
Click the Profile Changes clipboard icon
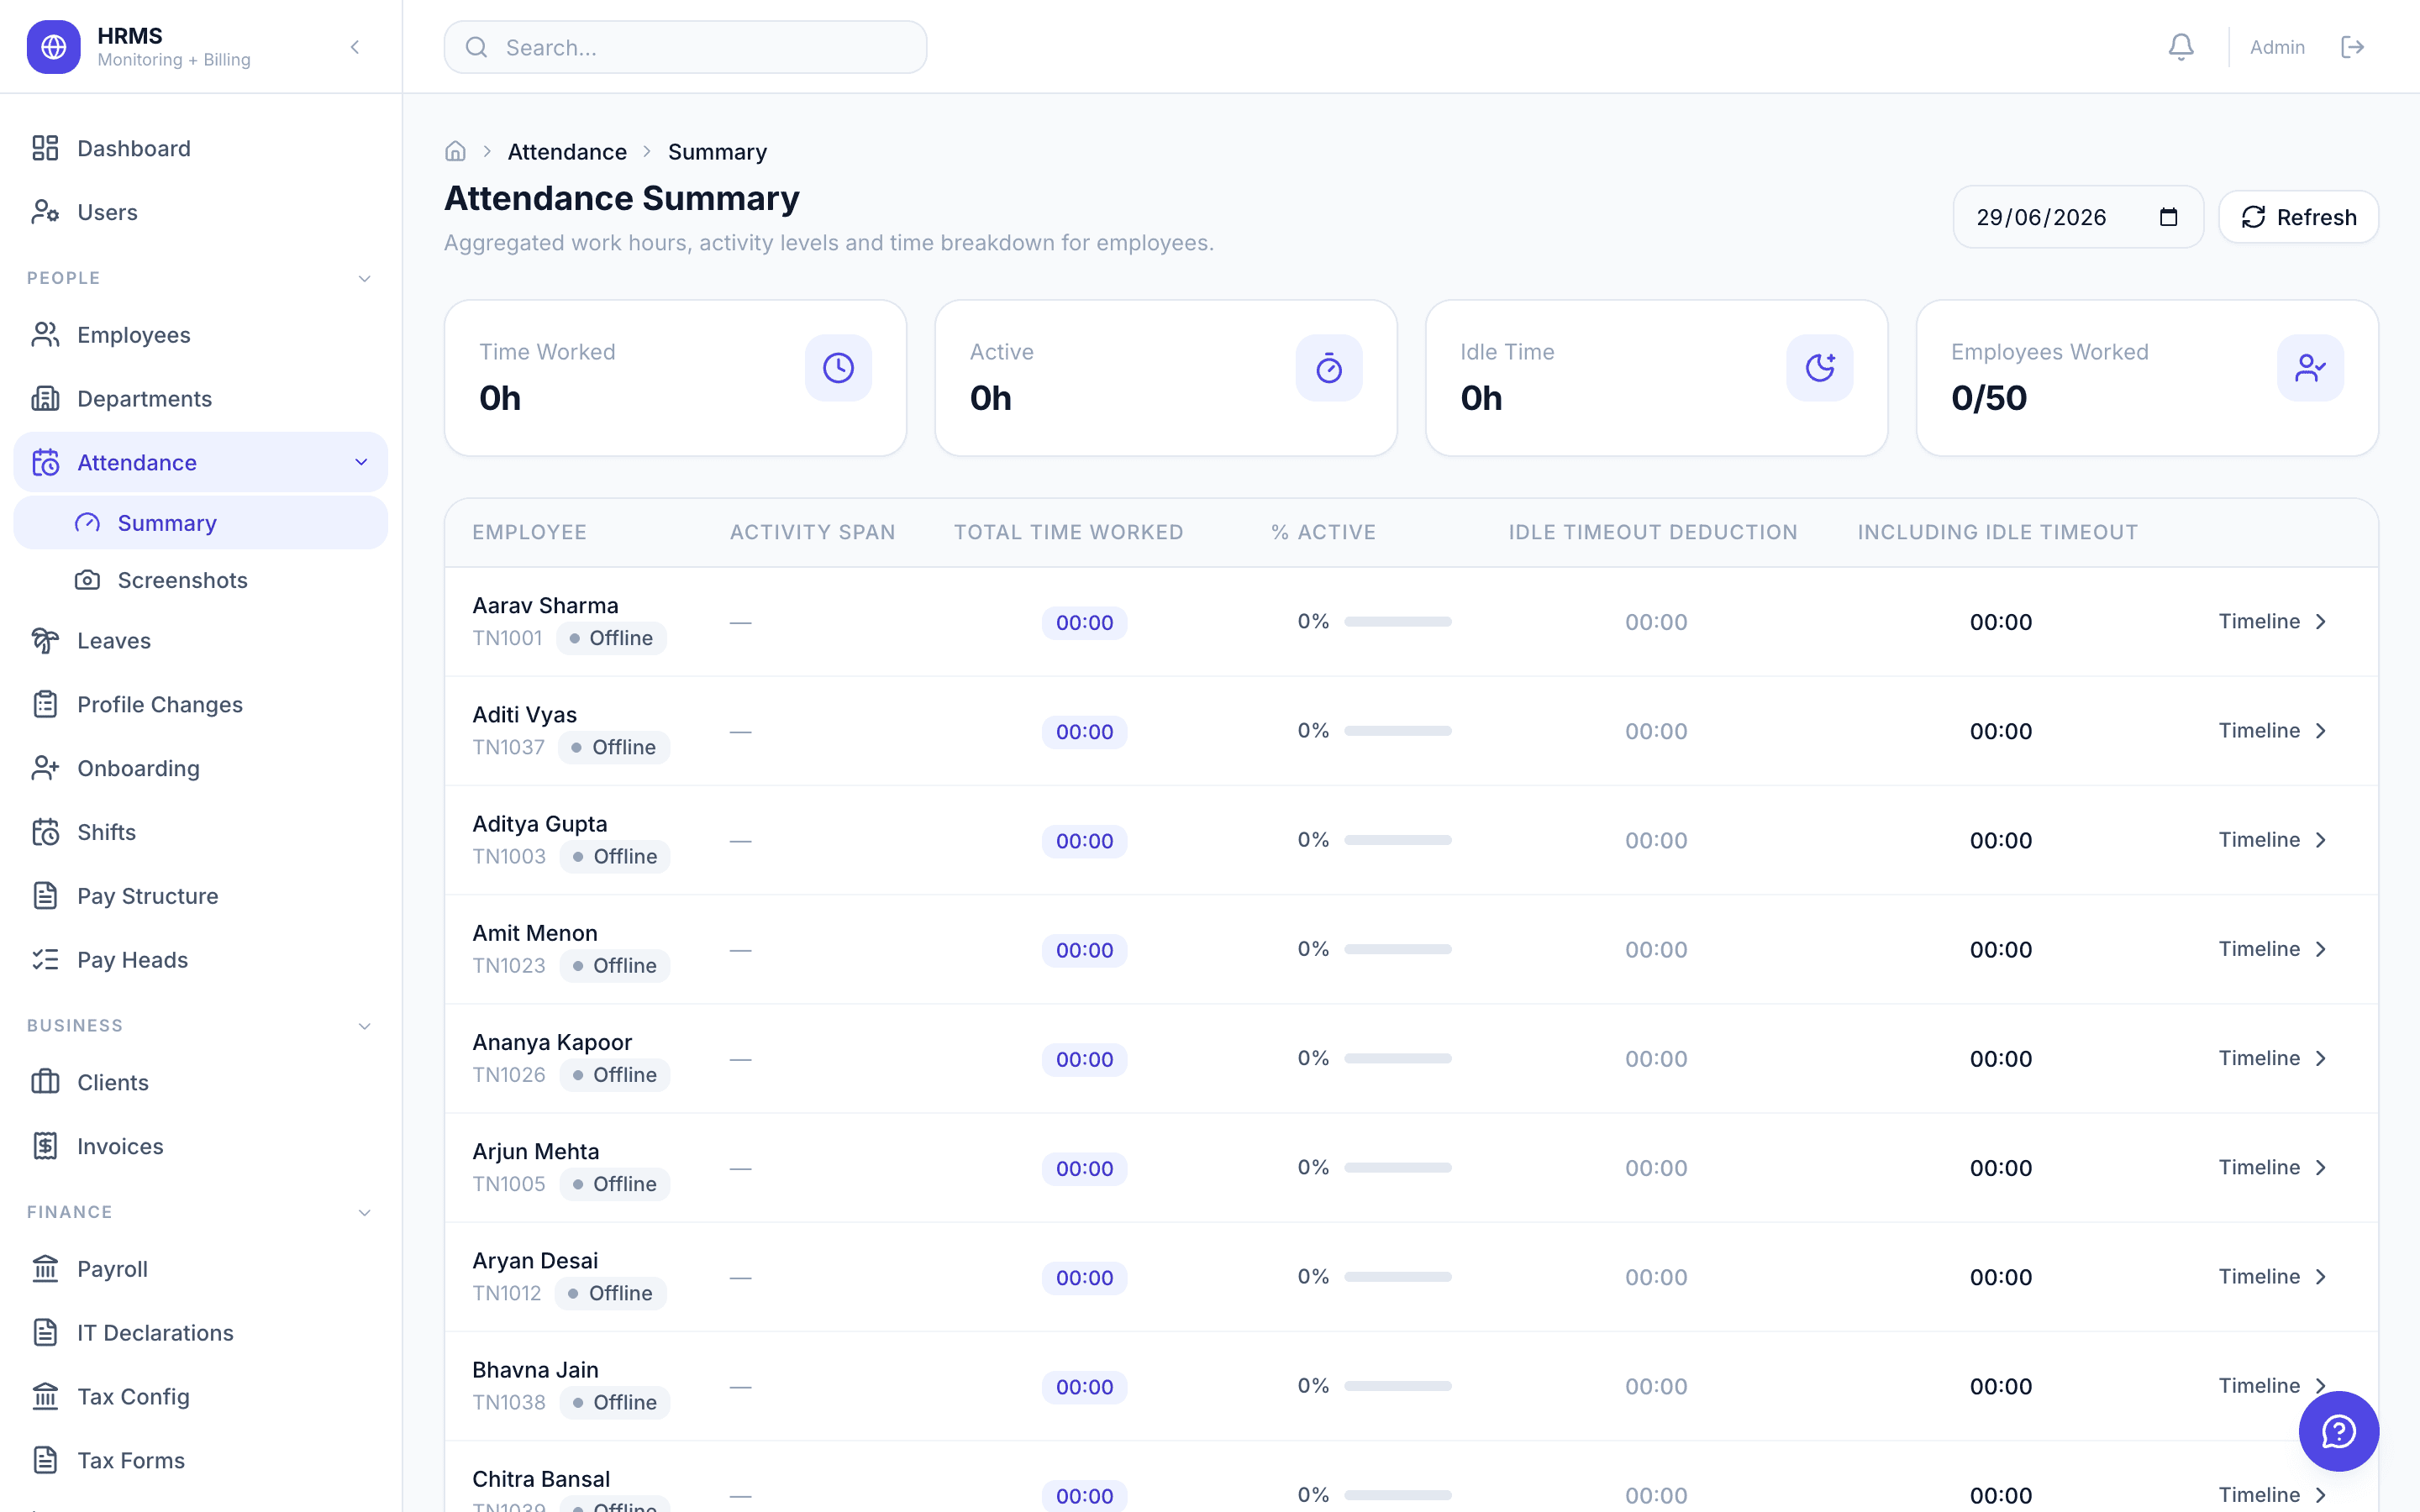point(45,705)
